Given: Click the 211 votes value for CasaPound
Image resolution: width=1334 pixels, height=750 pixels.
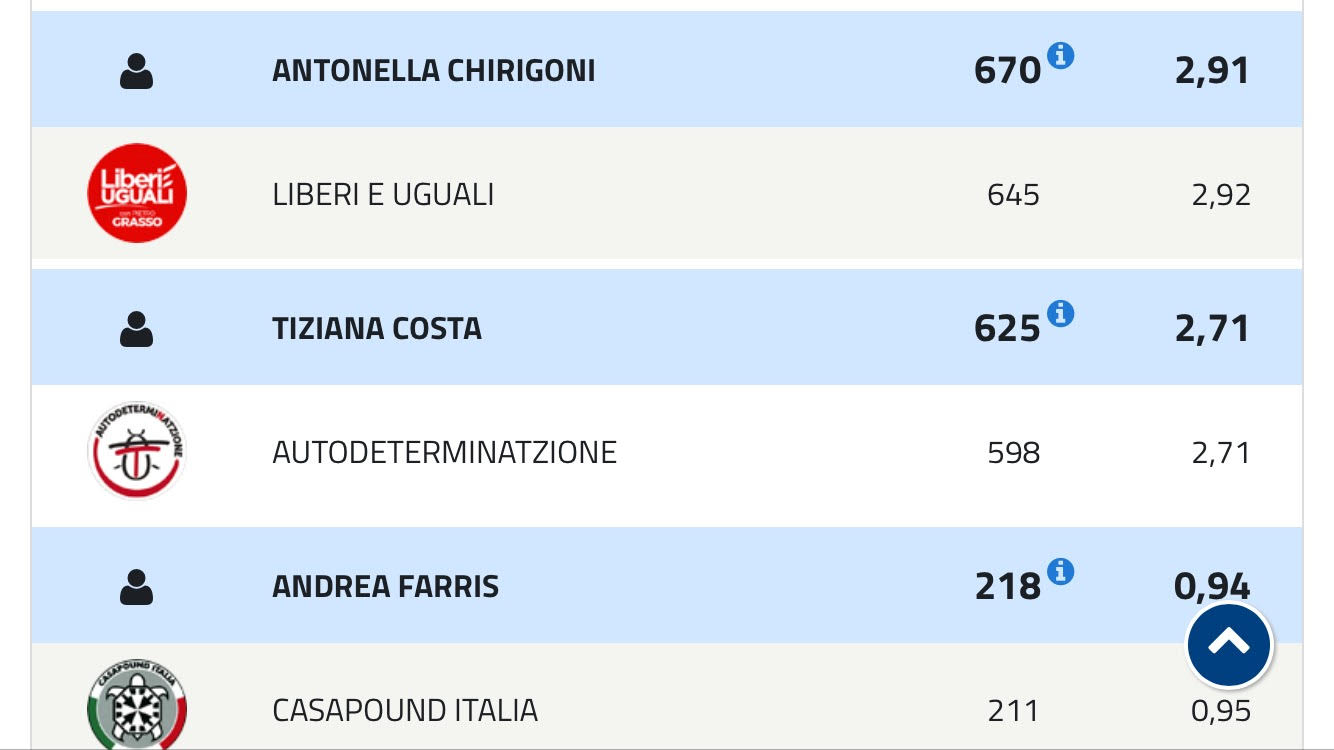Looking at the screenshot, I should coord(1013,711).
